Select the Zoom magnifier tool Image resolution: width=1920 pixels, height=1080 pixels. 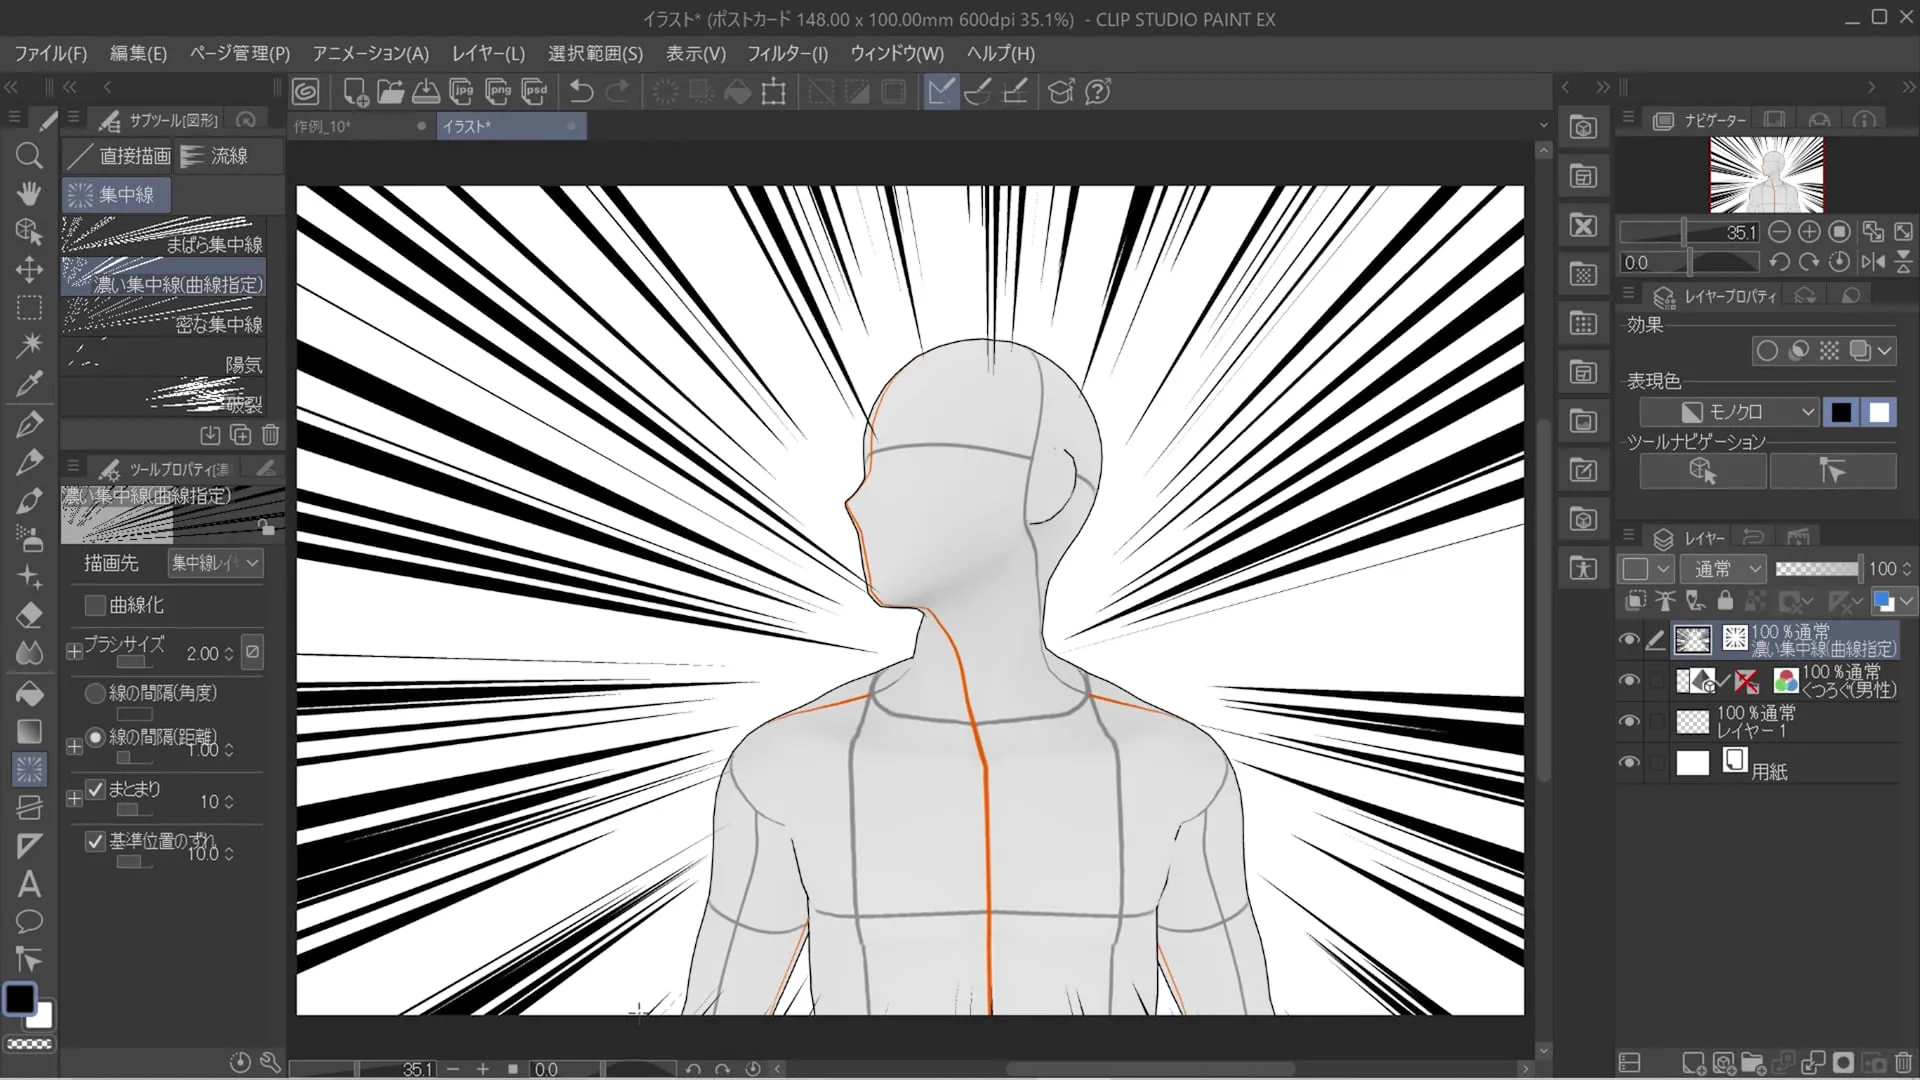pos(29,155)
